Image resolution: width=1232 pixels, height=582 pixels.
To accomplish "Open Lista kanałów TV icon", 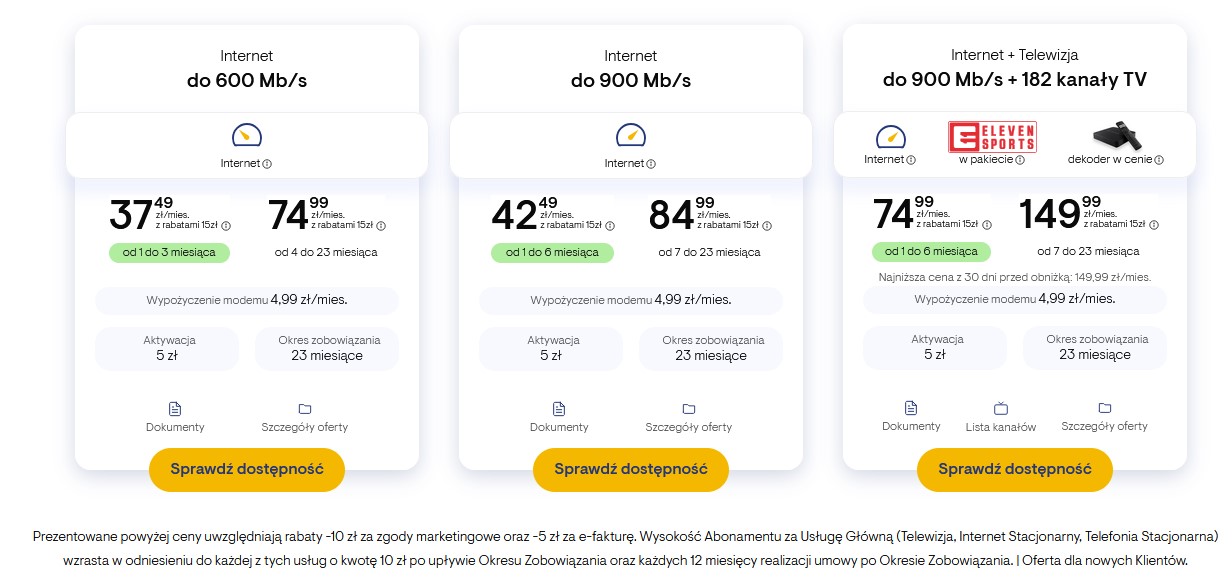I will (x=1001, y=408).
